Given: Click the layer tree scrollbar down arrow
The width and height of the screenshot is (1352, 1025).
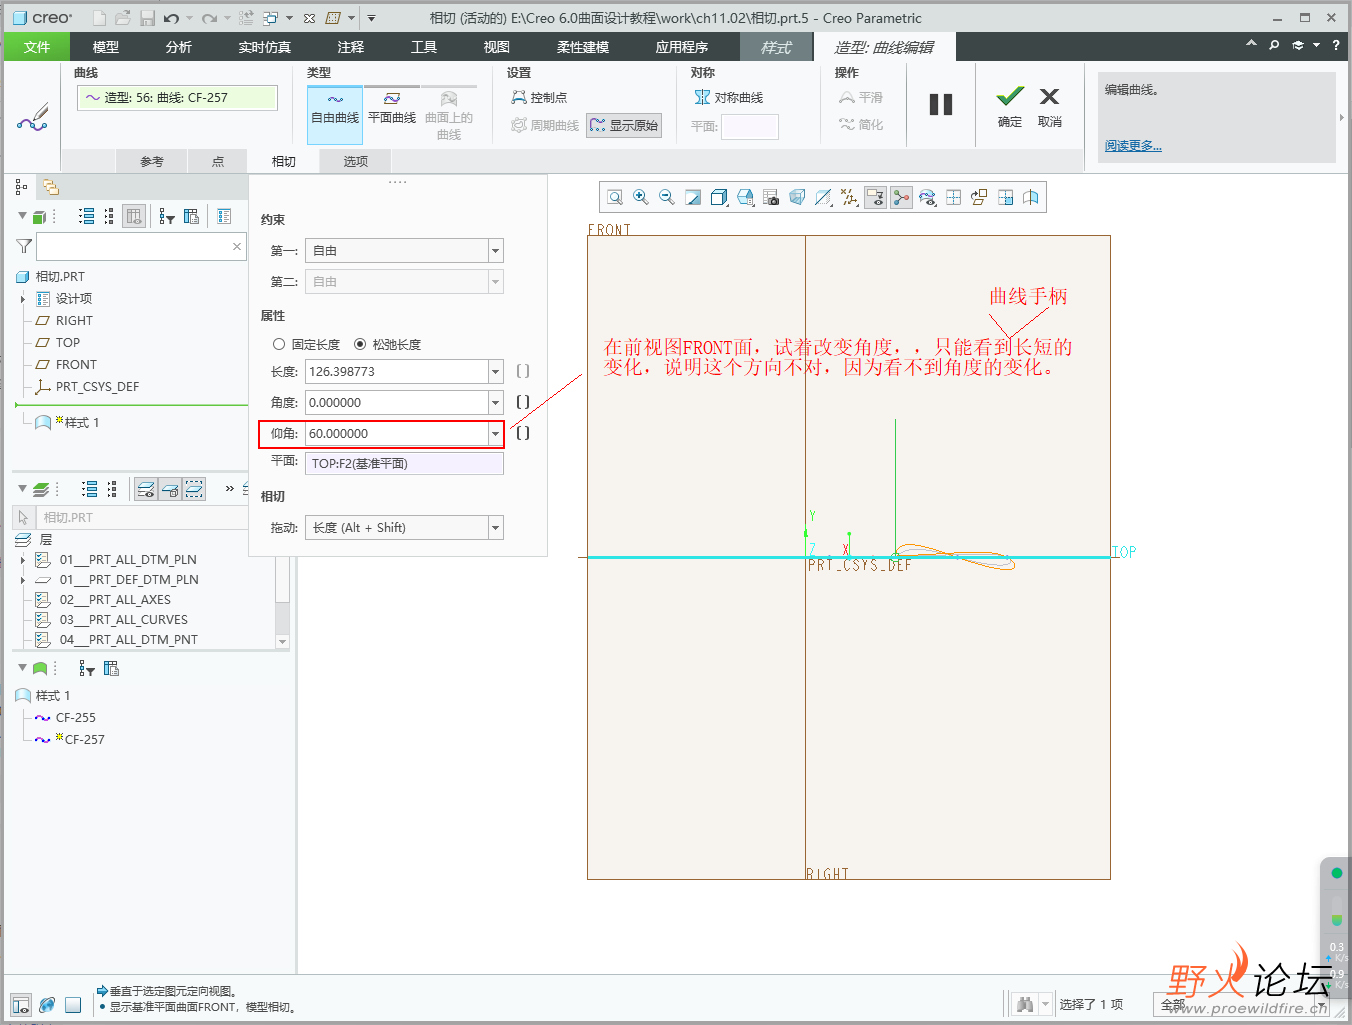Looking at the screenshot, I should click(x=282, y=642).
